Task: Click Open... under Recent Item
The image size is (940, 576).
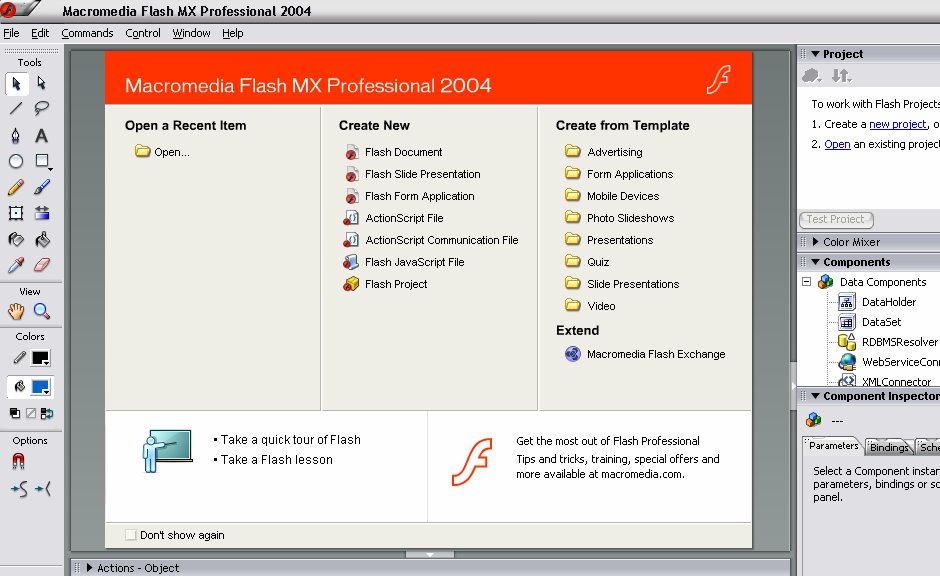Action: [x=162, y=152]
